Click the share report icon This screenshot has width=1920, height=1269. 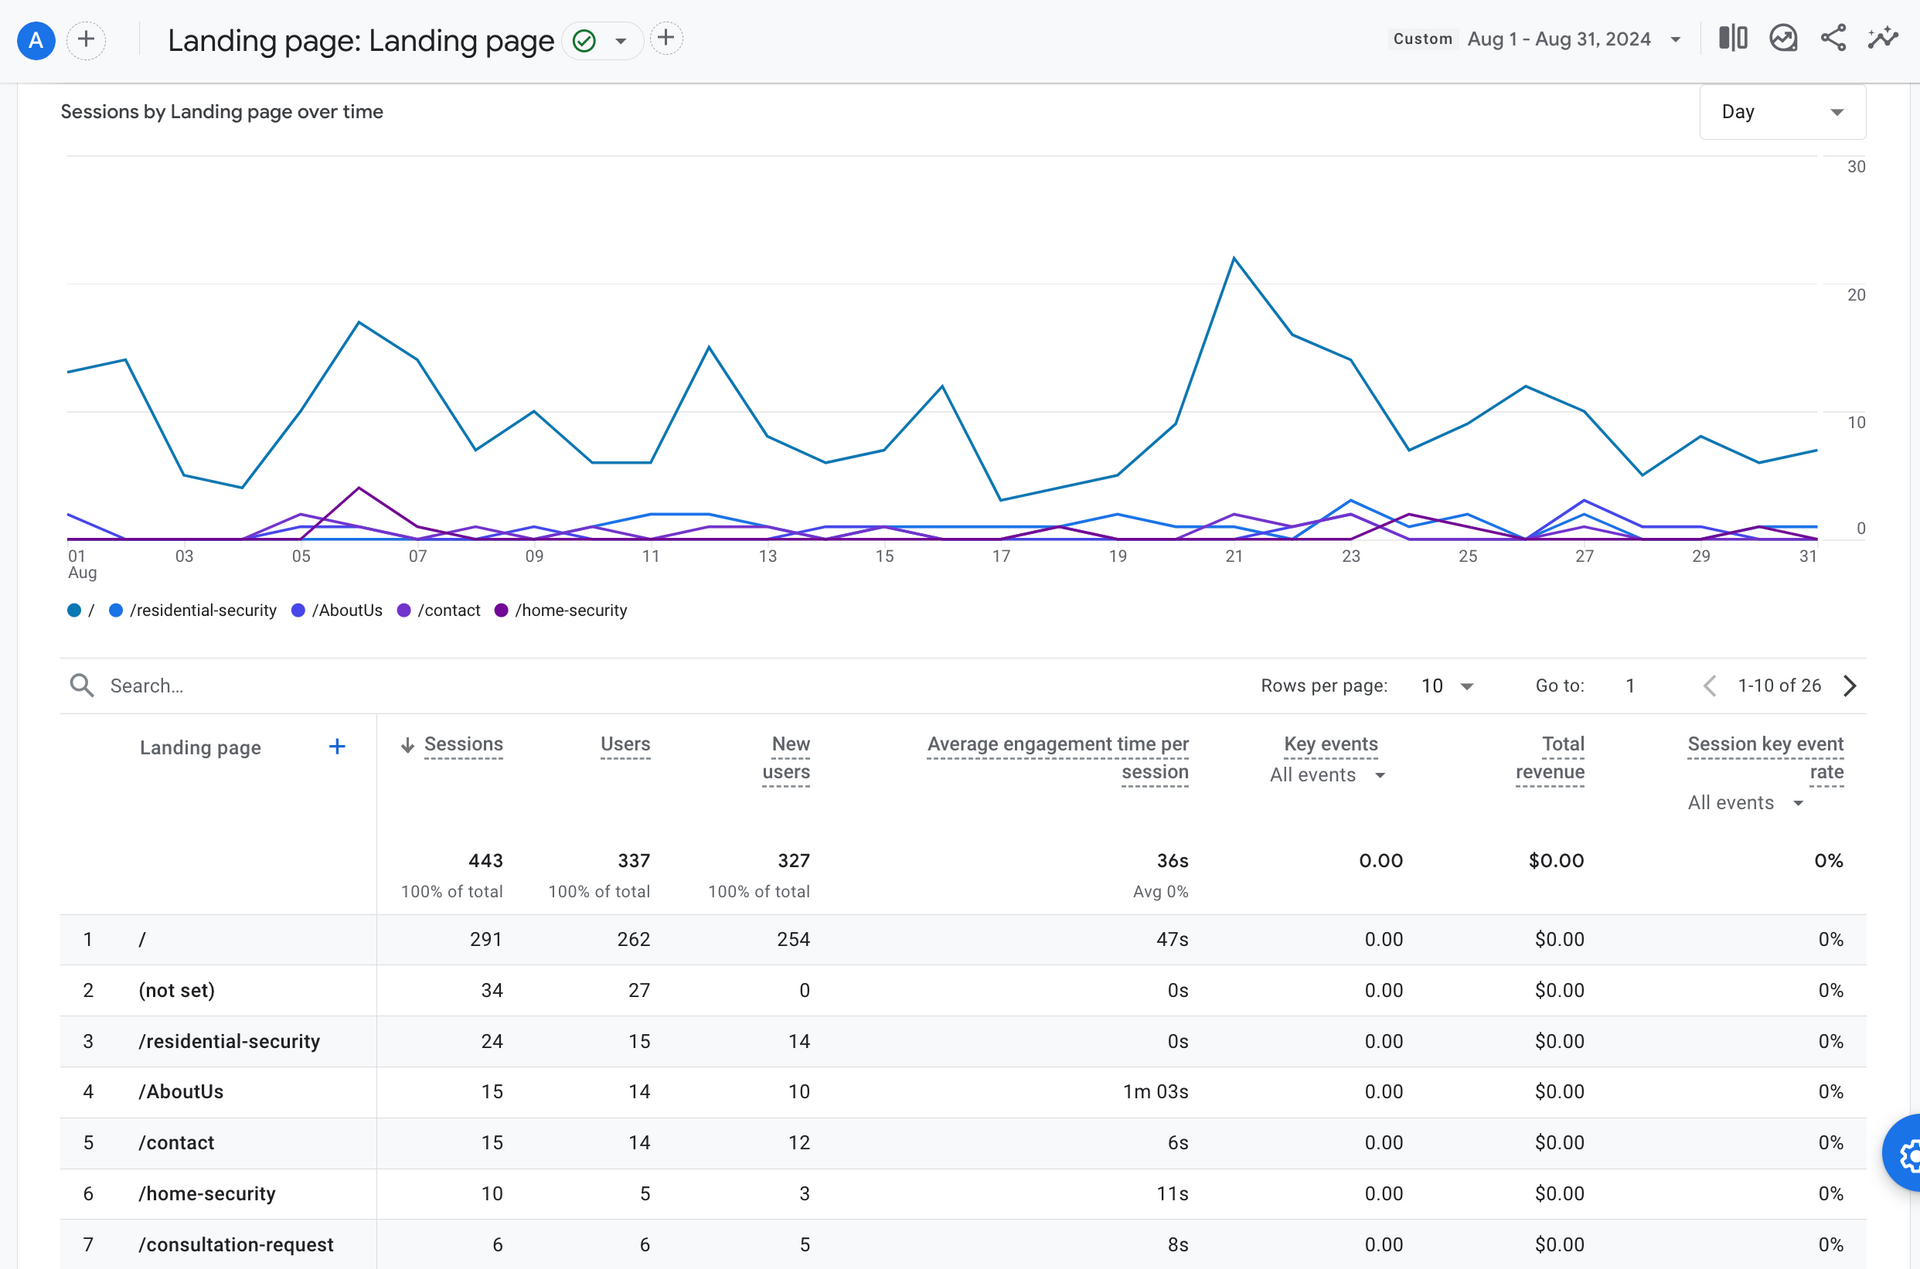(1833, 39)
